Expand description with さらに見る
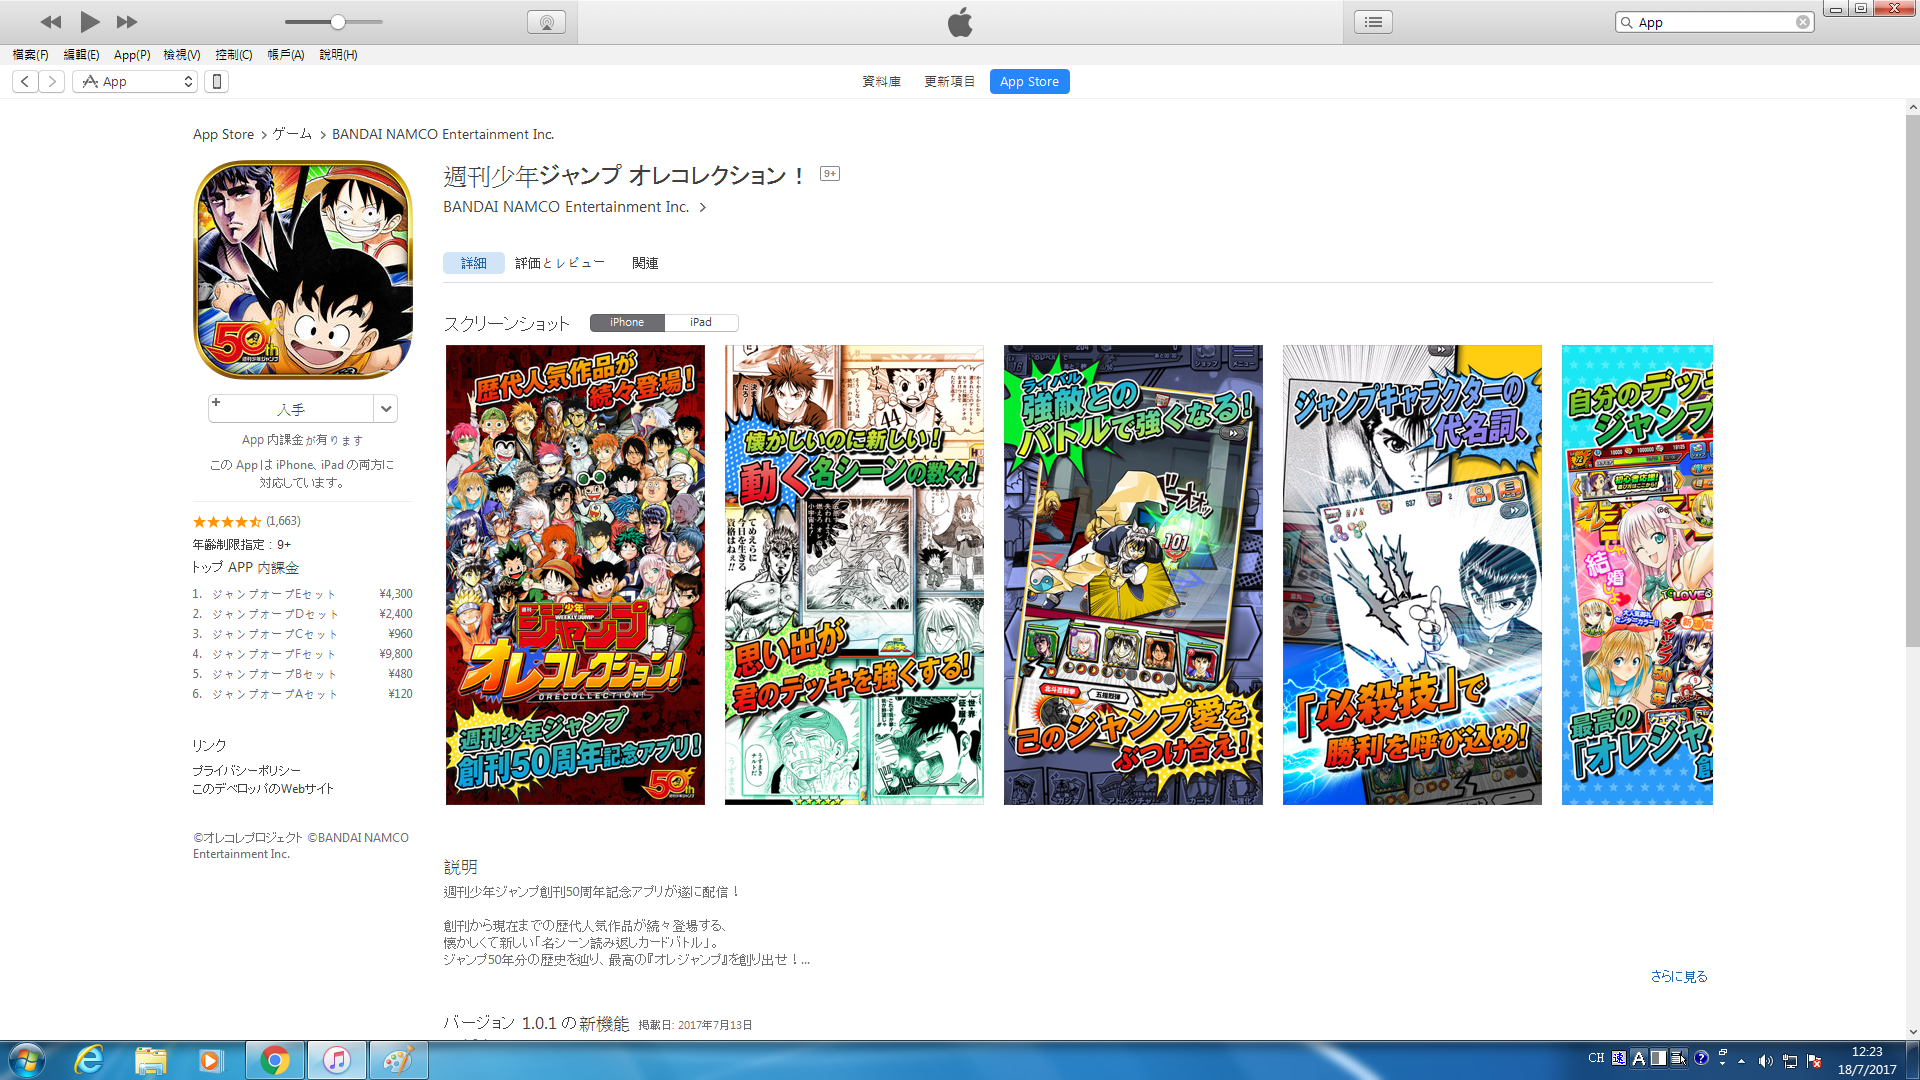This screenshot has height=1080, width=1920. (x=1678, y=976)
